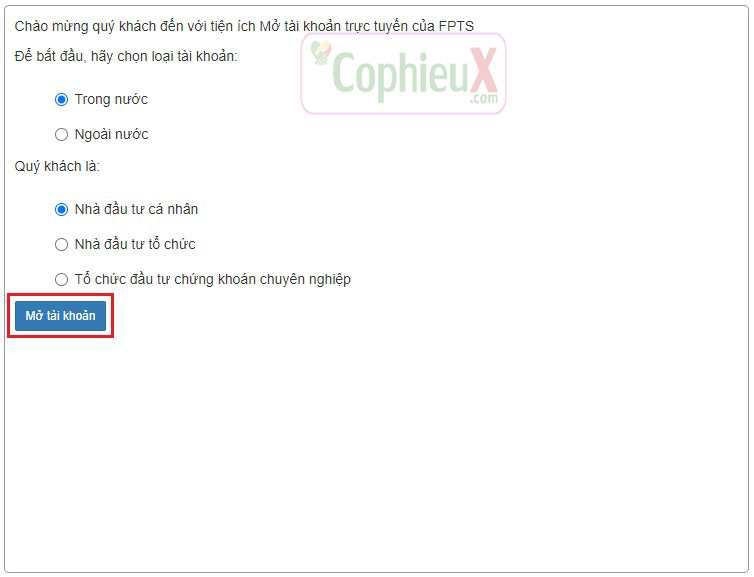Click the leaf icon in the CophieuX logo
Screen dimensions: 754x577
(x=321, y=55)
